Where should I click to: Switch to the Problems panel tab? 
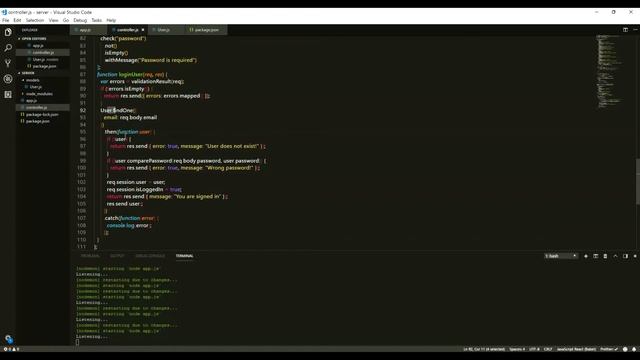tap(90, 256)
